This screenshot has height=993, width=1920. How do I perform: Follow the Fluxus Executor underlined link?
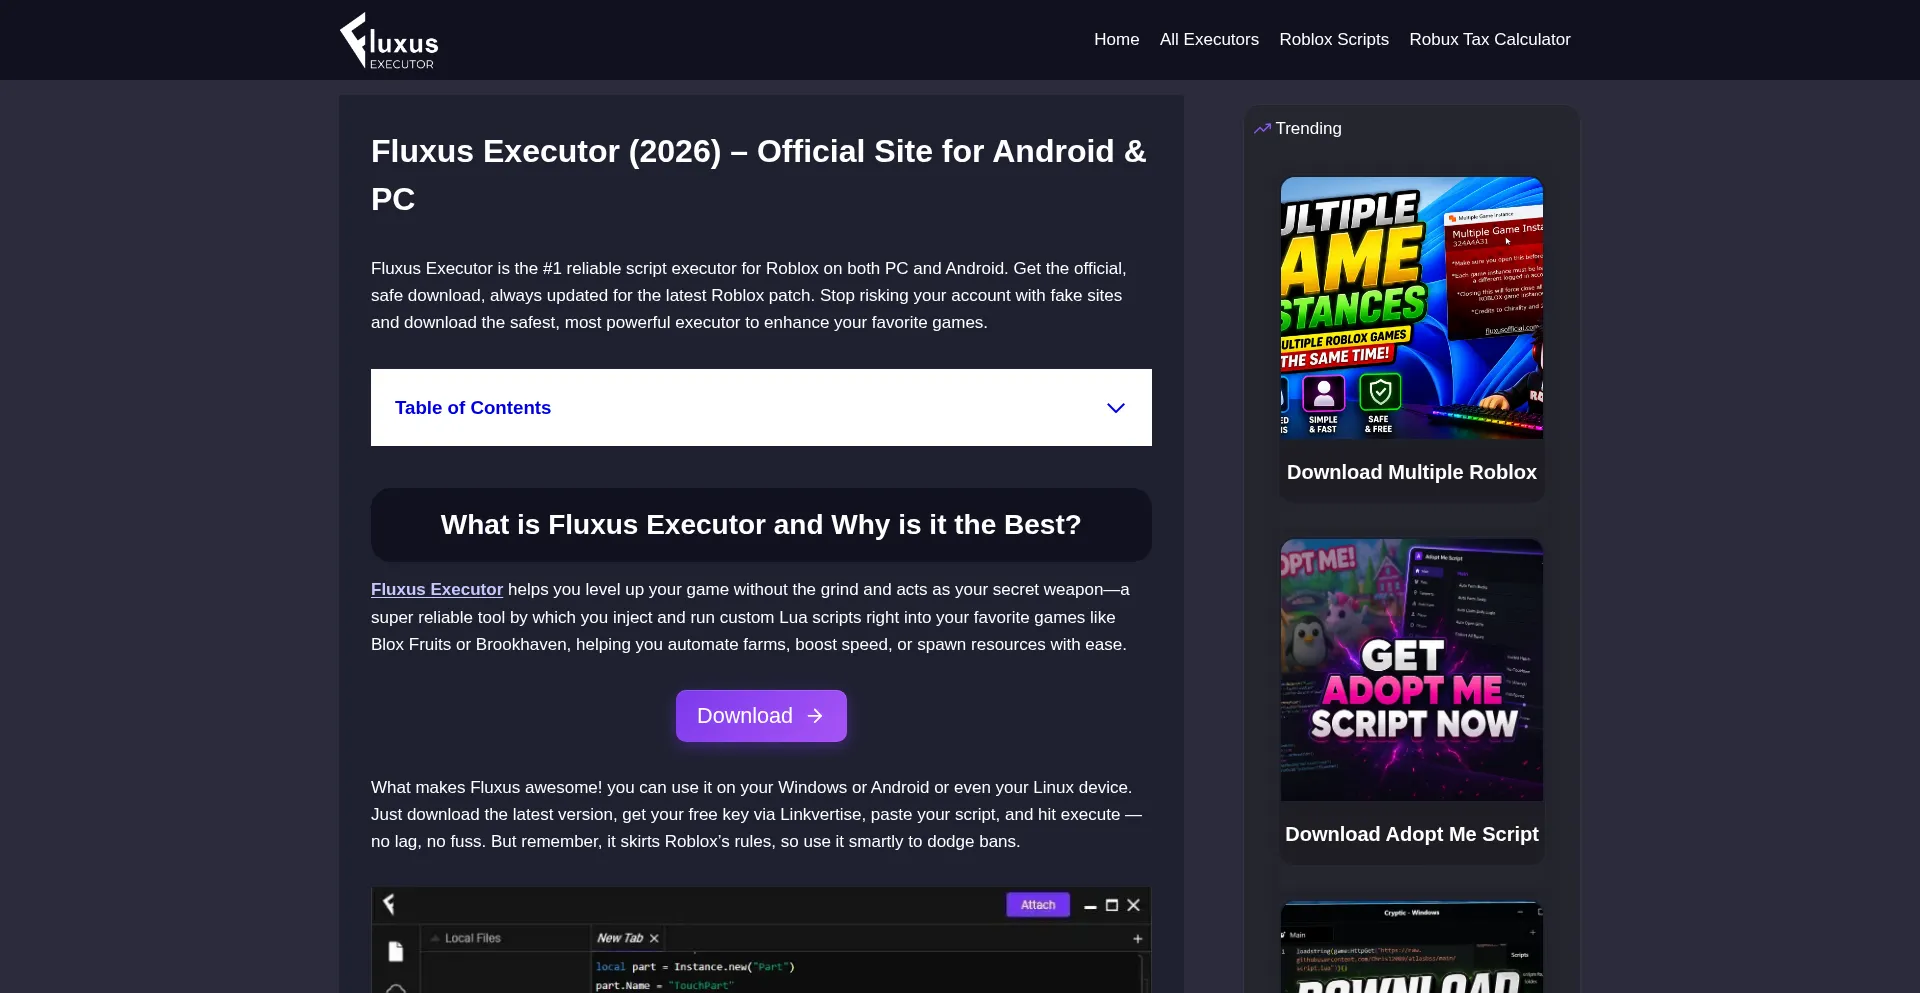[437, 589]
